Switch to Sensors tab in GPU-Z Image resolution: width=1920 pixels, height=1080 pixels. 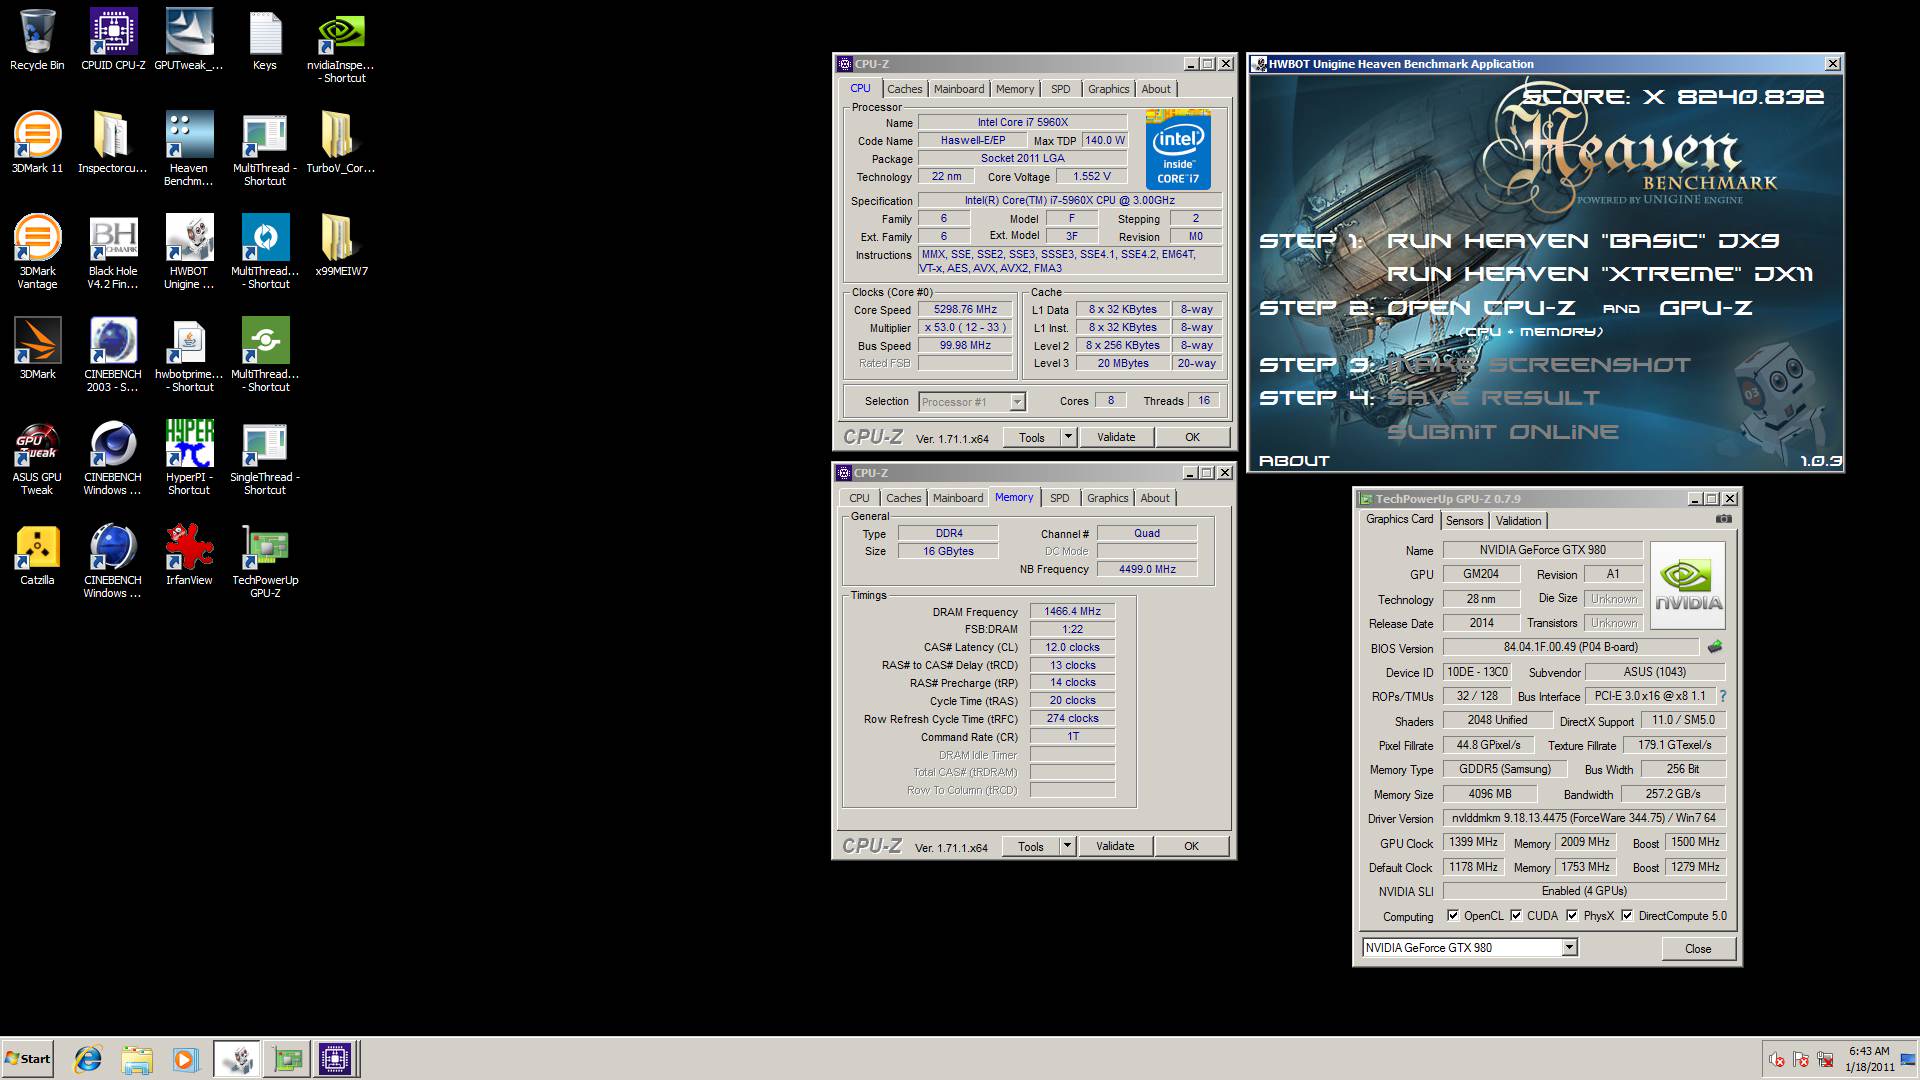(x=1464, y=521)
